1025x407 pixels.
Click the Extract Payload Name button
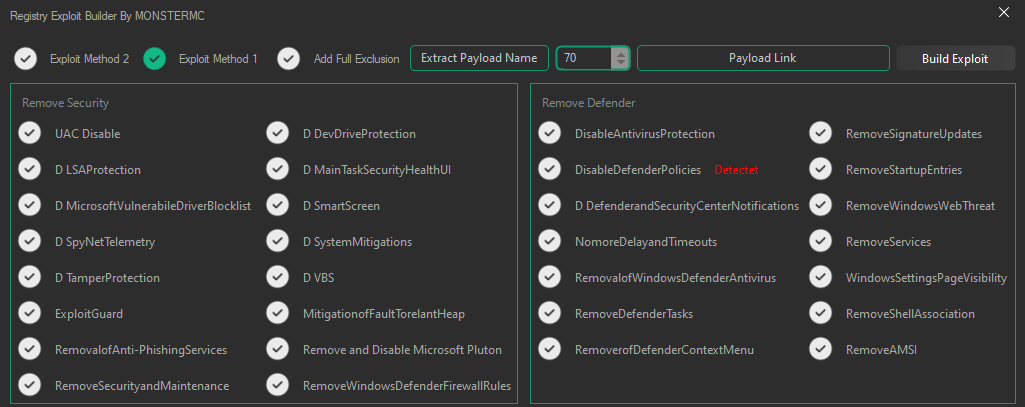pos(479,58)
